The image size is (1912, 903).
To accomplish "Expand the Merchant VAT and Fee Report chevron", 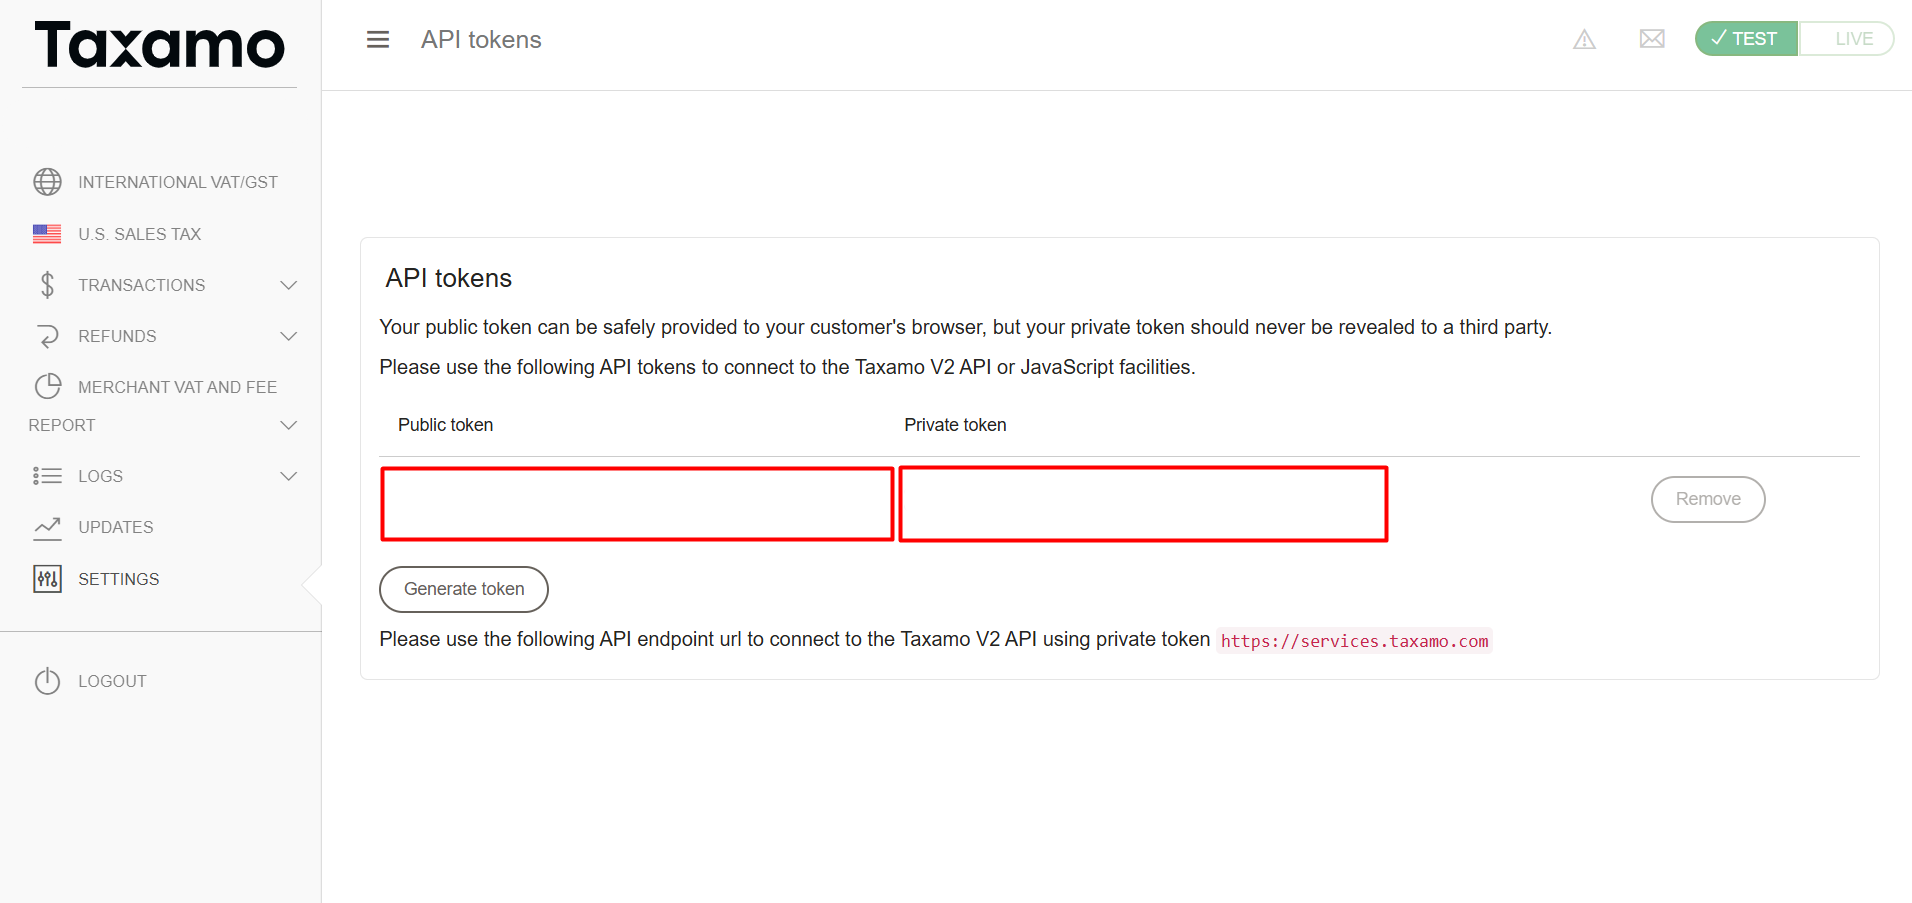I will (289, 425).
